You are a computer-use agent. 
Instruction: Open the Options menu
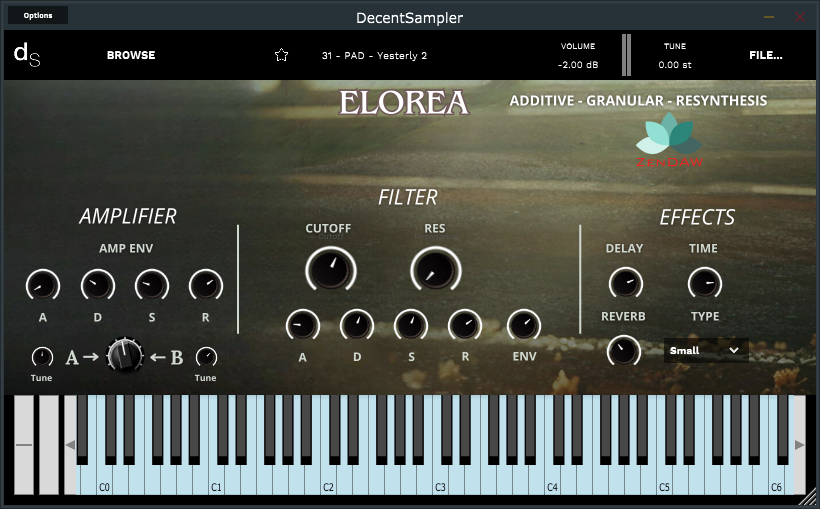pyautogui.click(x=38, y=15)
